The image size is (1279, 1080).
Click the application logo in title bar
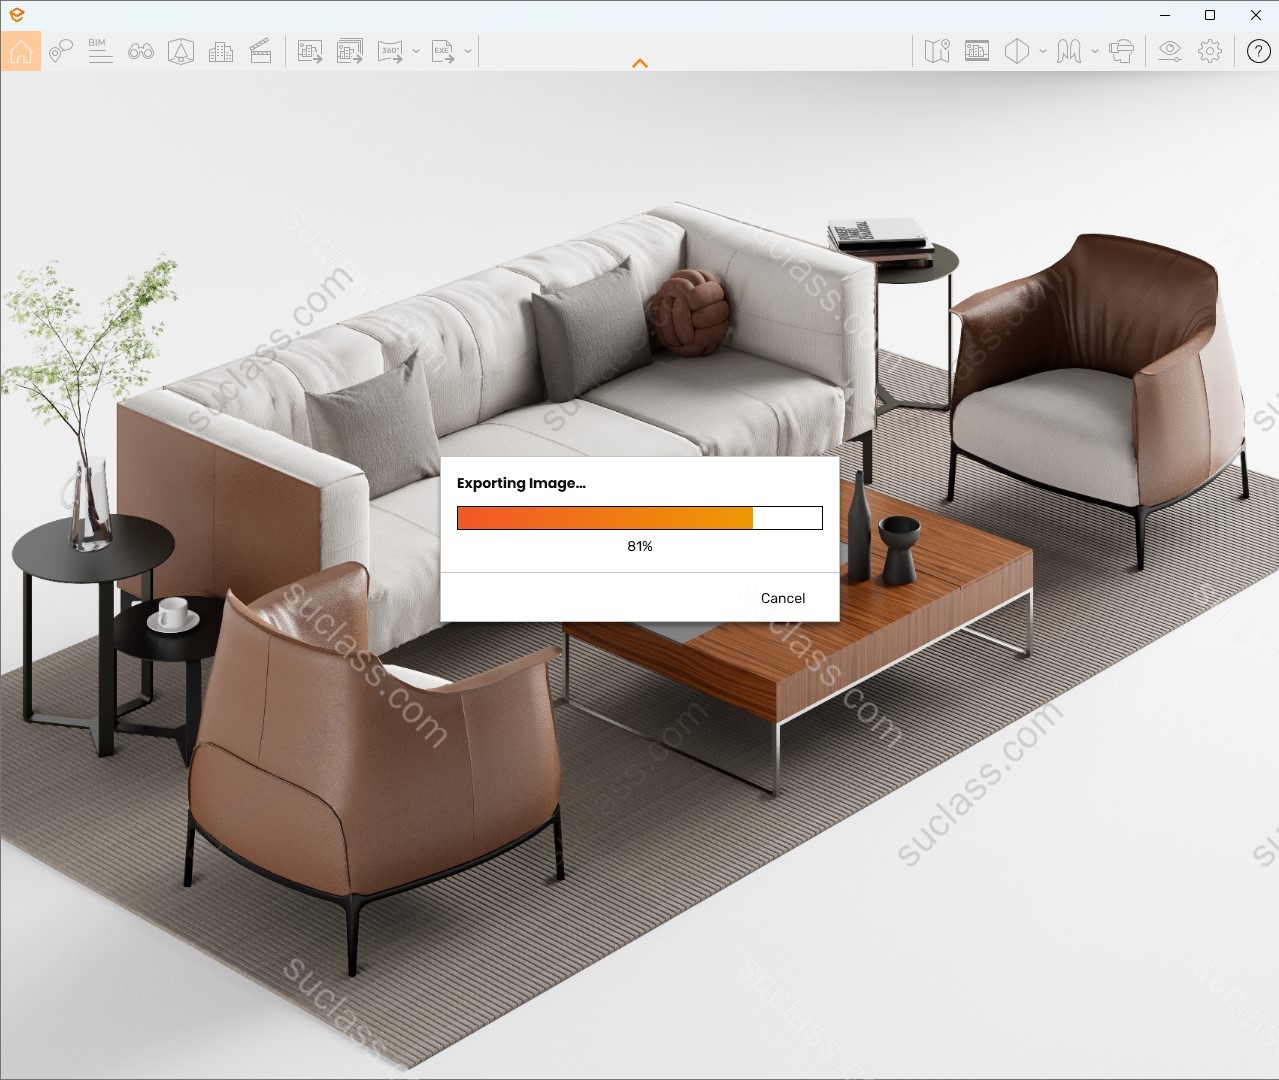tap(16, 15)
